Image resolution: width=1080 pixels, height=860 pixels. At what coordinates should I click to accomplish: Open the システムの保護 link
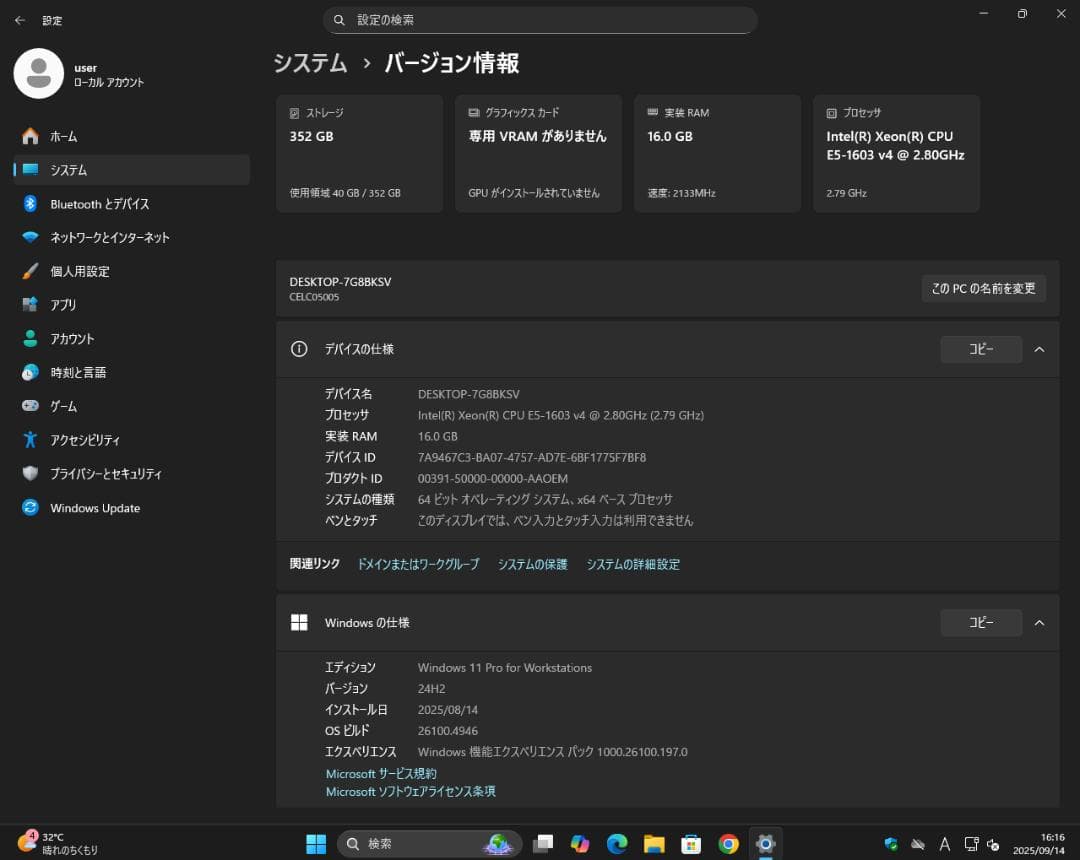pyautogui.click(x=531, y=564)
